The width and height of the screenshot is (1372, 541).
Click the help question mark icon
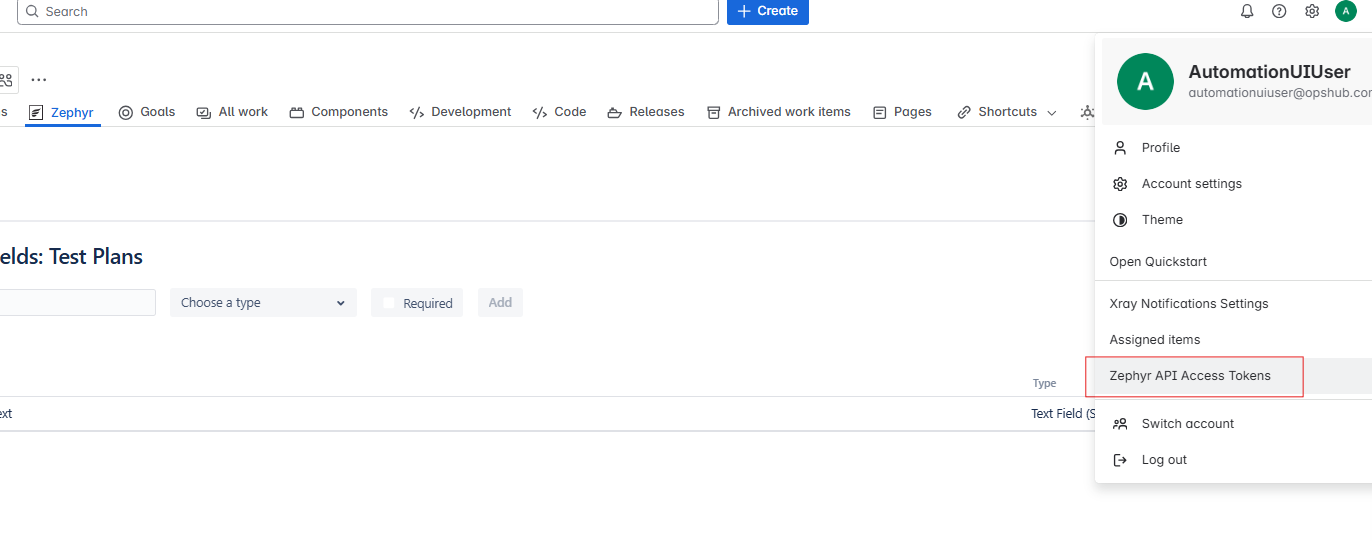[1279, 11]
